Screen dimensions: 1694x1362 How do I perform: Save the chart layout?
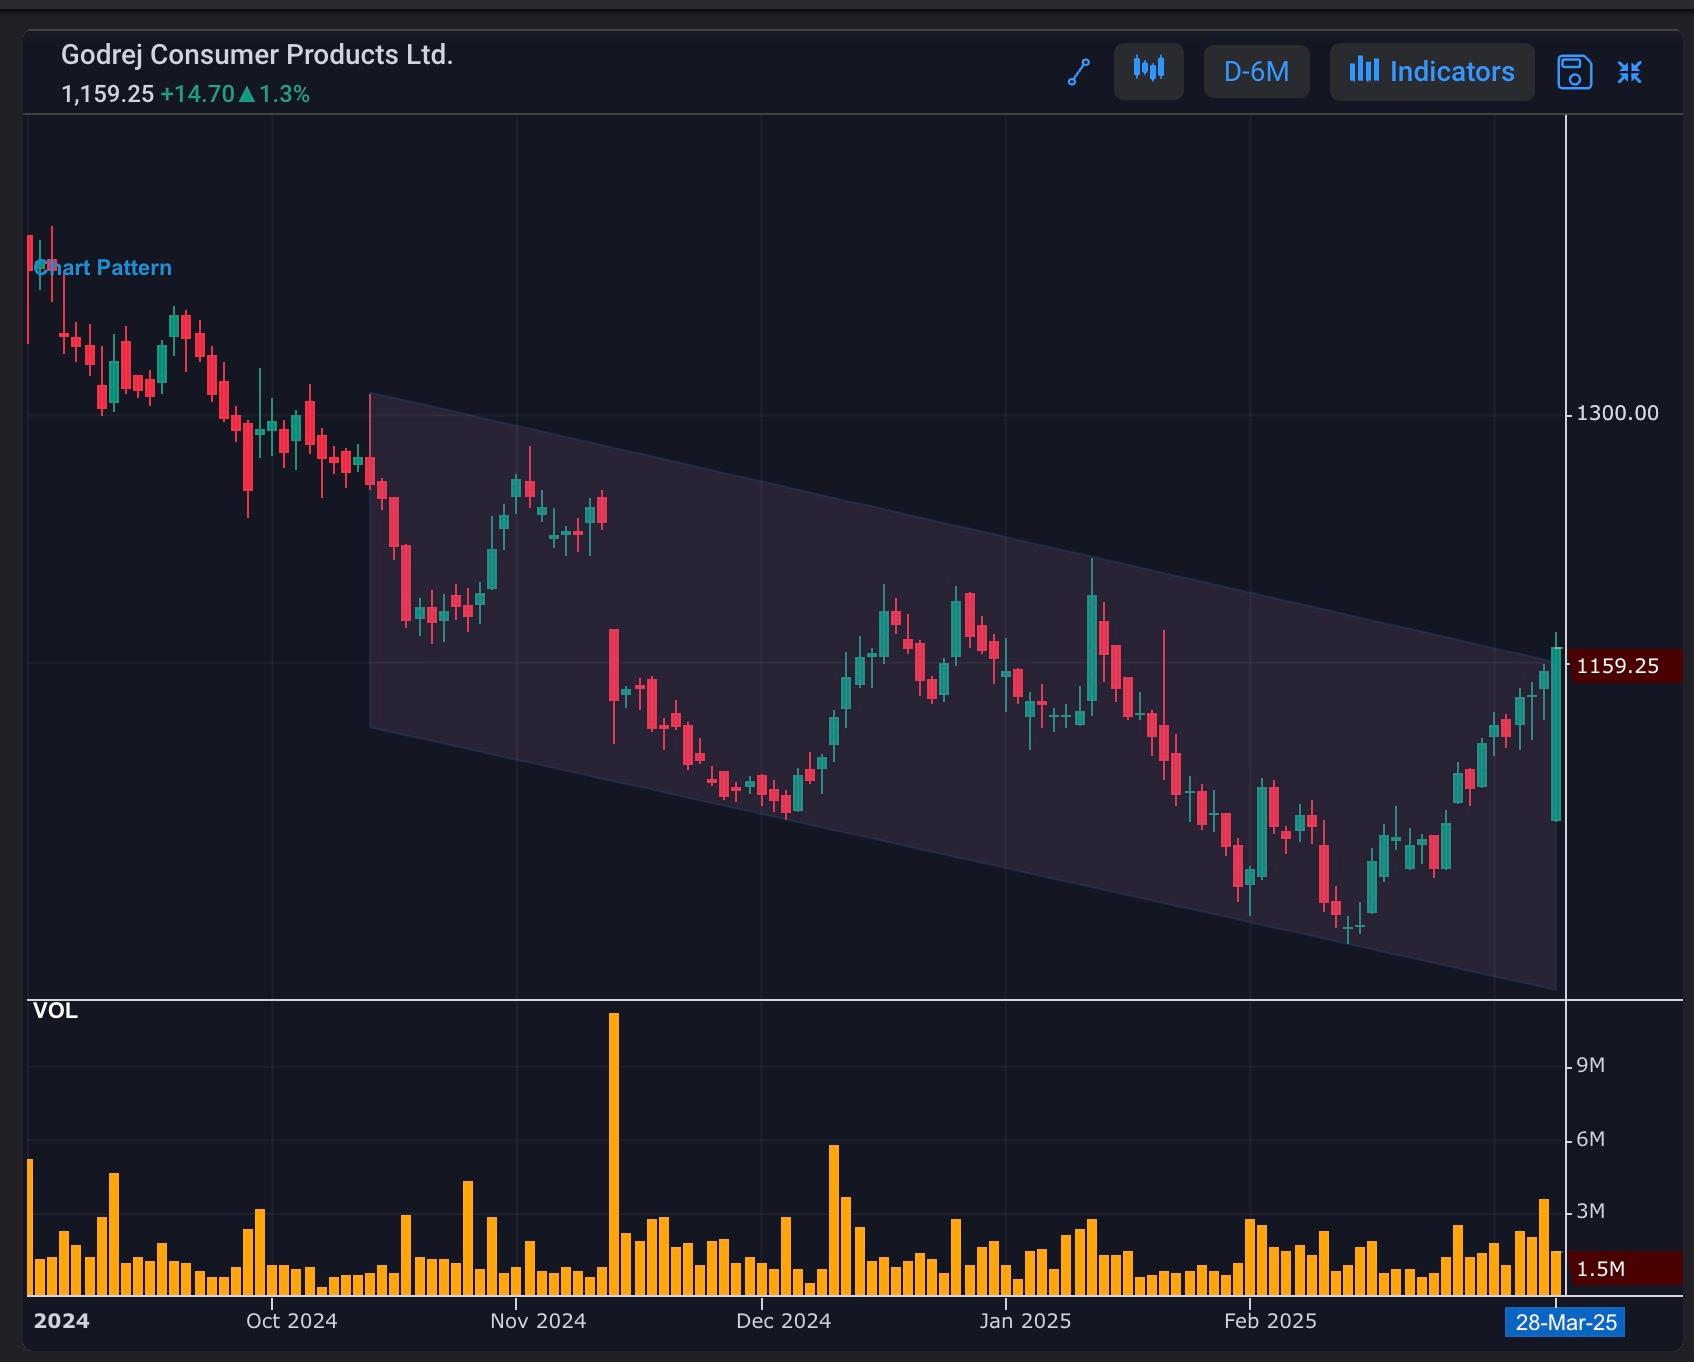pyautogui.click(x=1574, y=72)
